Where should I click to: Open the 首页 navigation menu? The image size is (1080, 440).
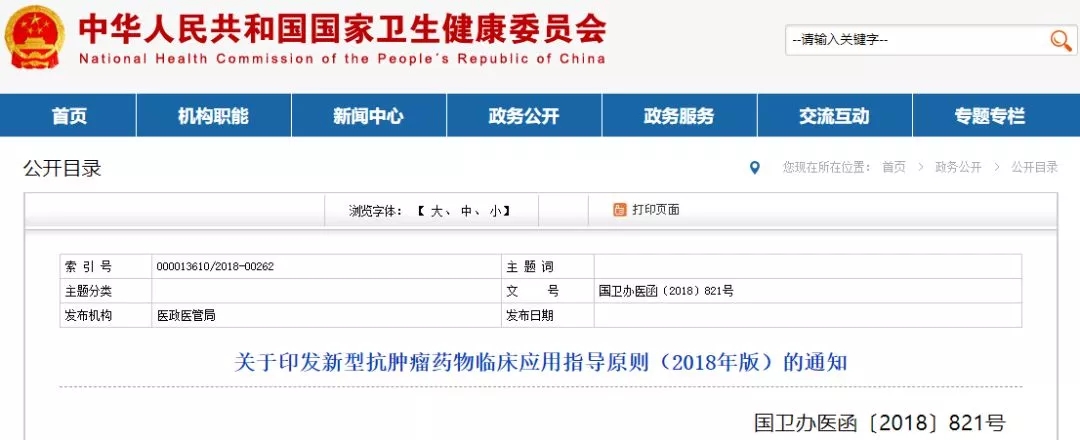(69, 116)
